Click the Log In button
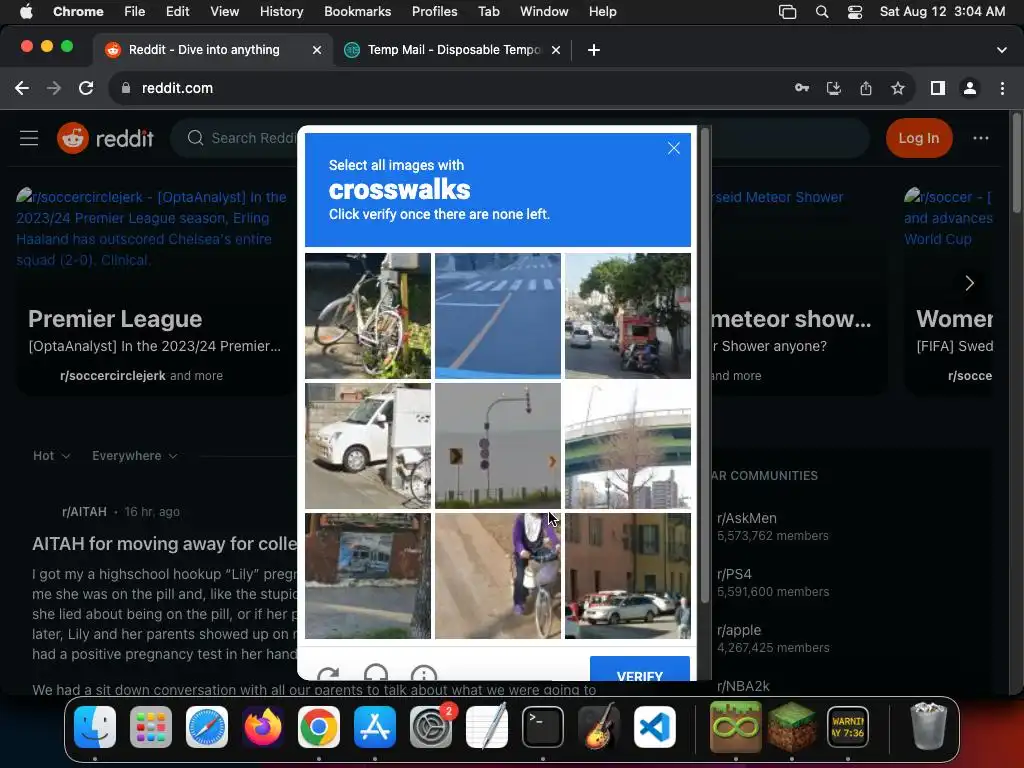 pos(918,138)
